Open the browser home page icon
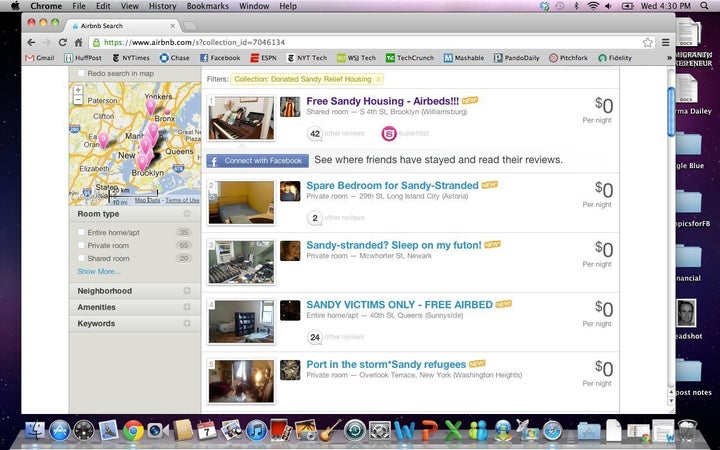The image size is (720, 450). point(78,42)
